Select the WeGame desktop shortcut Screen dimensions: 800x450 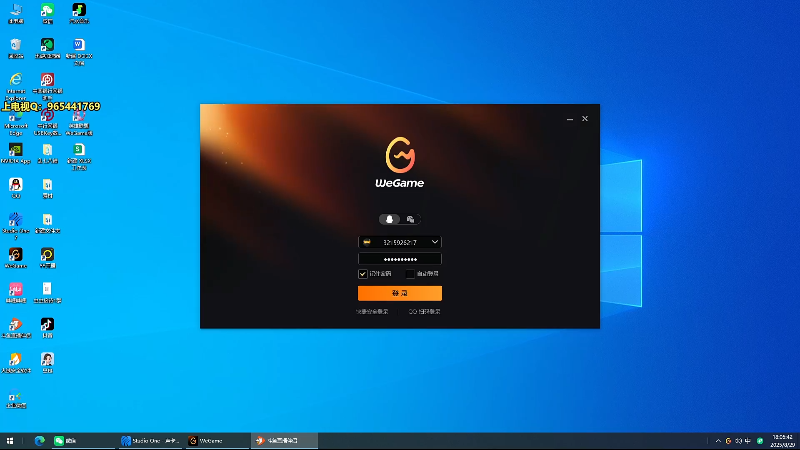click(16, 258)
